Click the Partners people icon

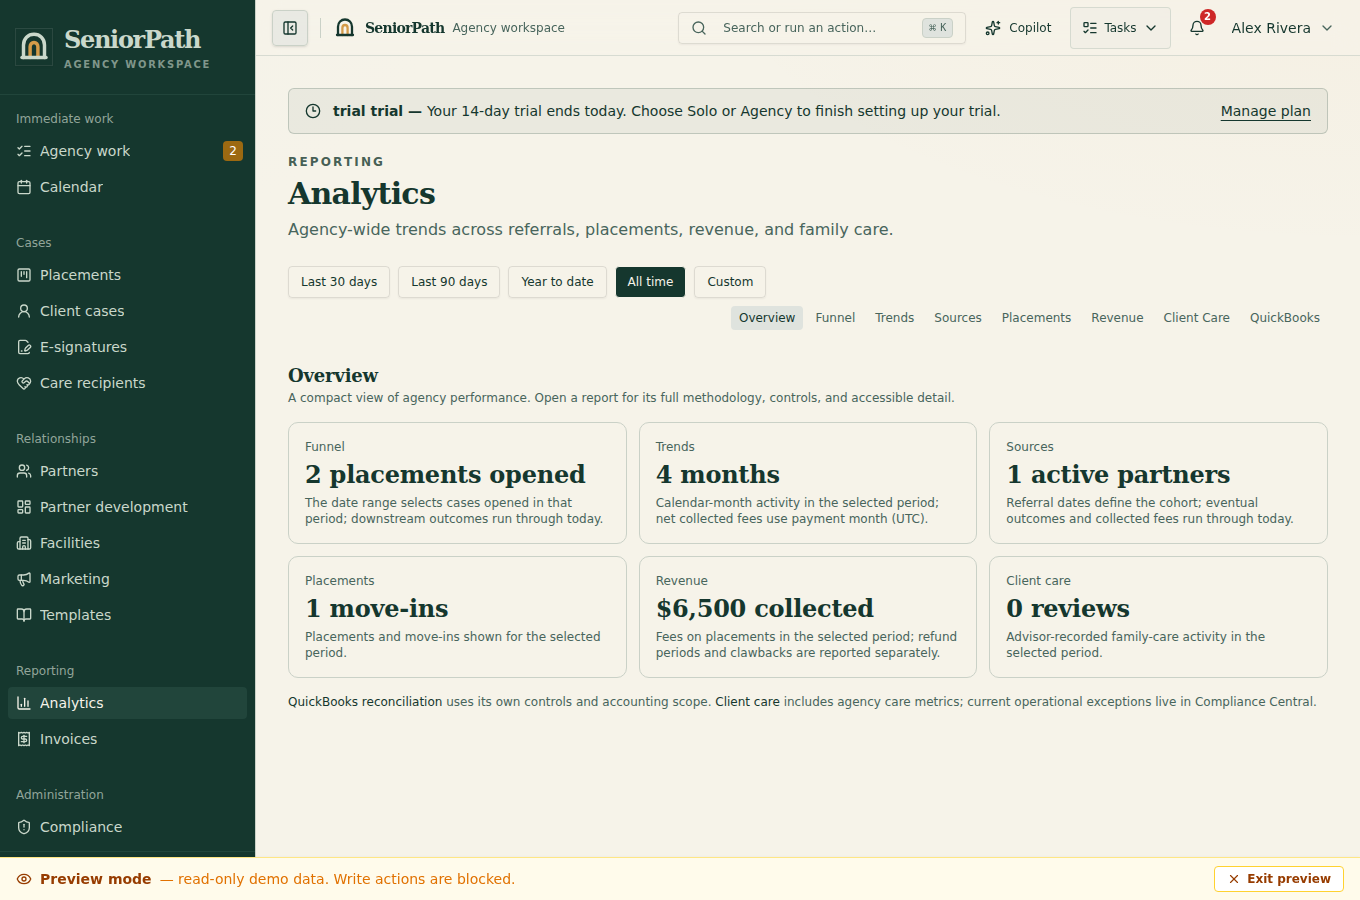pos(24,471)
